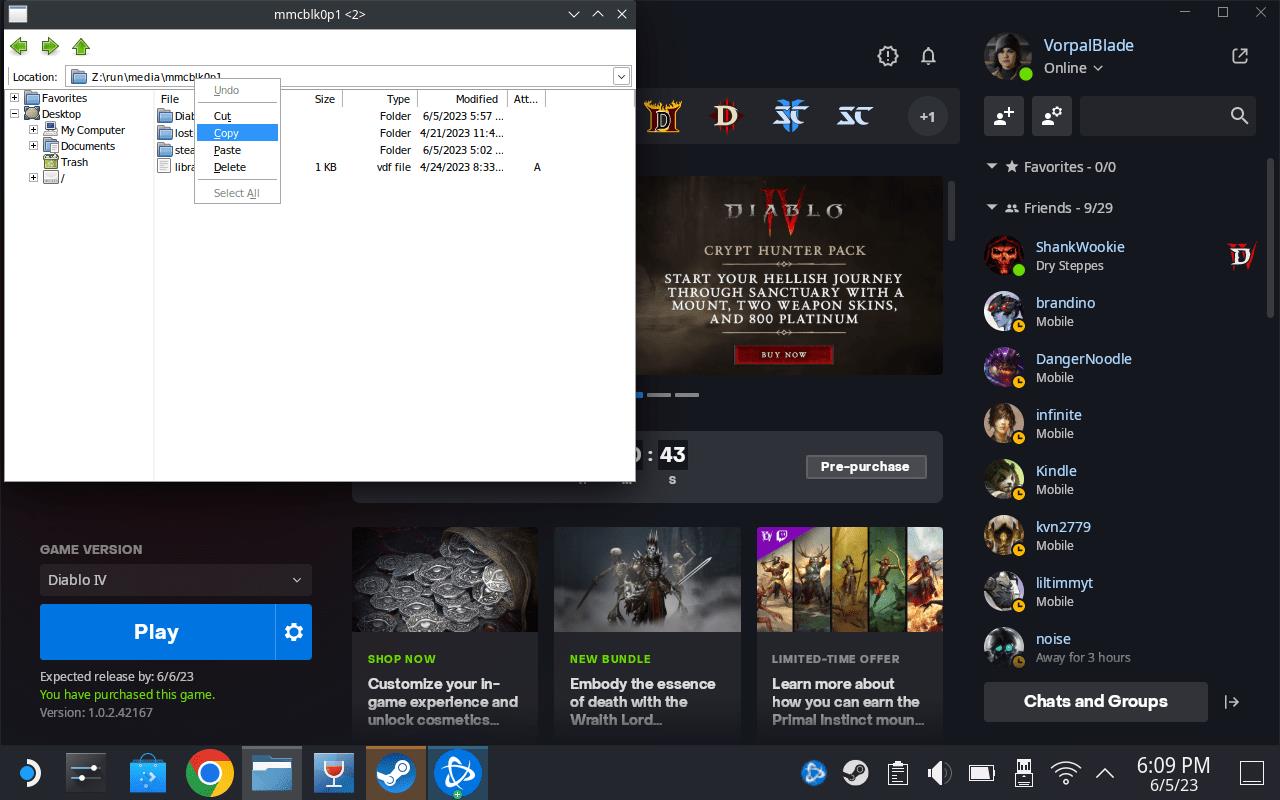Open game settings gear beside Play
1280x800 pixels.
point(293,632)
